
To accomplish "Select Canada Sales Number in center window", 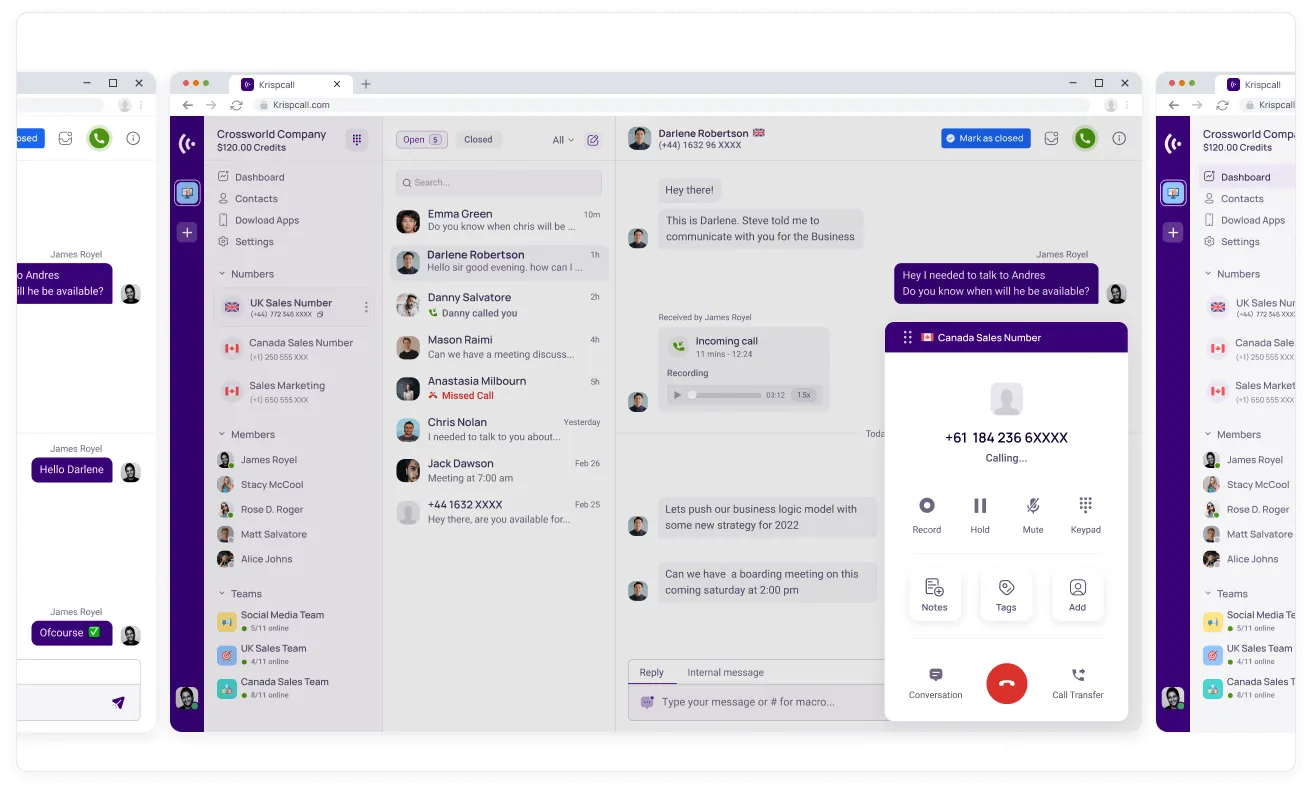I will (x=293, y=349).
